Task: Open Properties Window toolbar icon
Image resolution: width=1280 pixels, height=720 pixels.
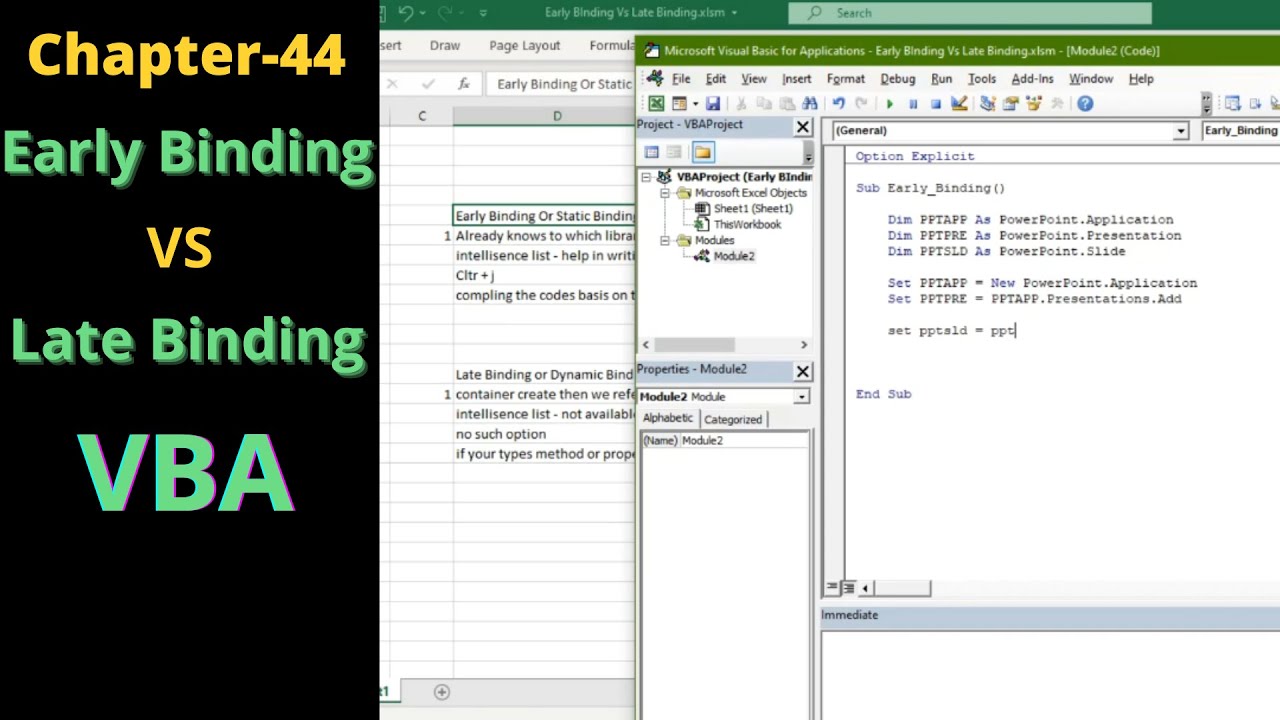Action: [1011, 104]
